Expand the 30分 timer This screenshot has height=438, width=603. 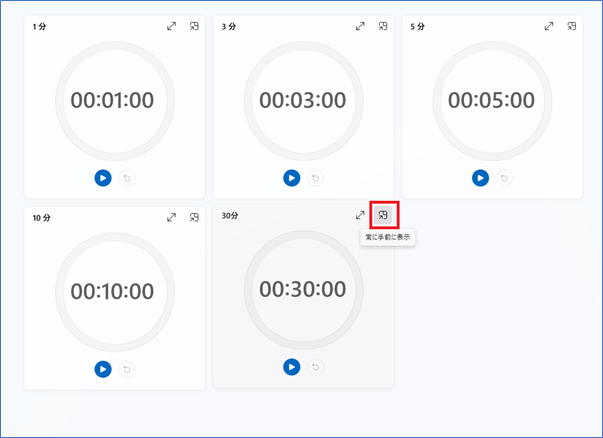[360, 215]
